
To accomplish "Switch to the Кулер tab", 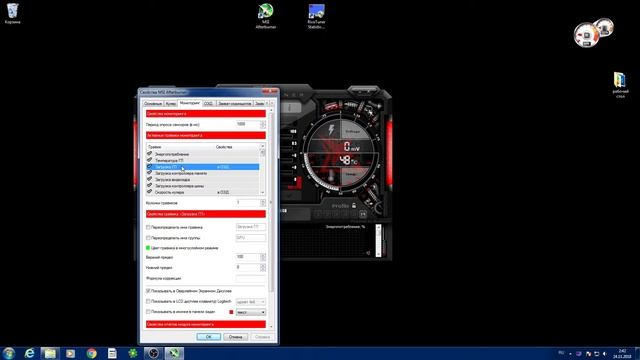I will (x=171, y=104).
